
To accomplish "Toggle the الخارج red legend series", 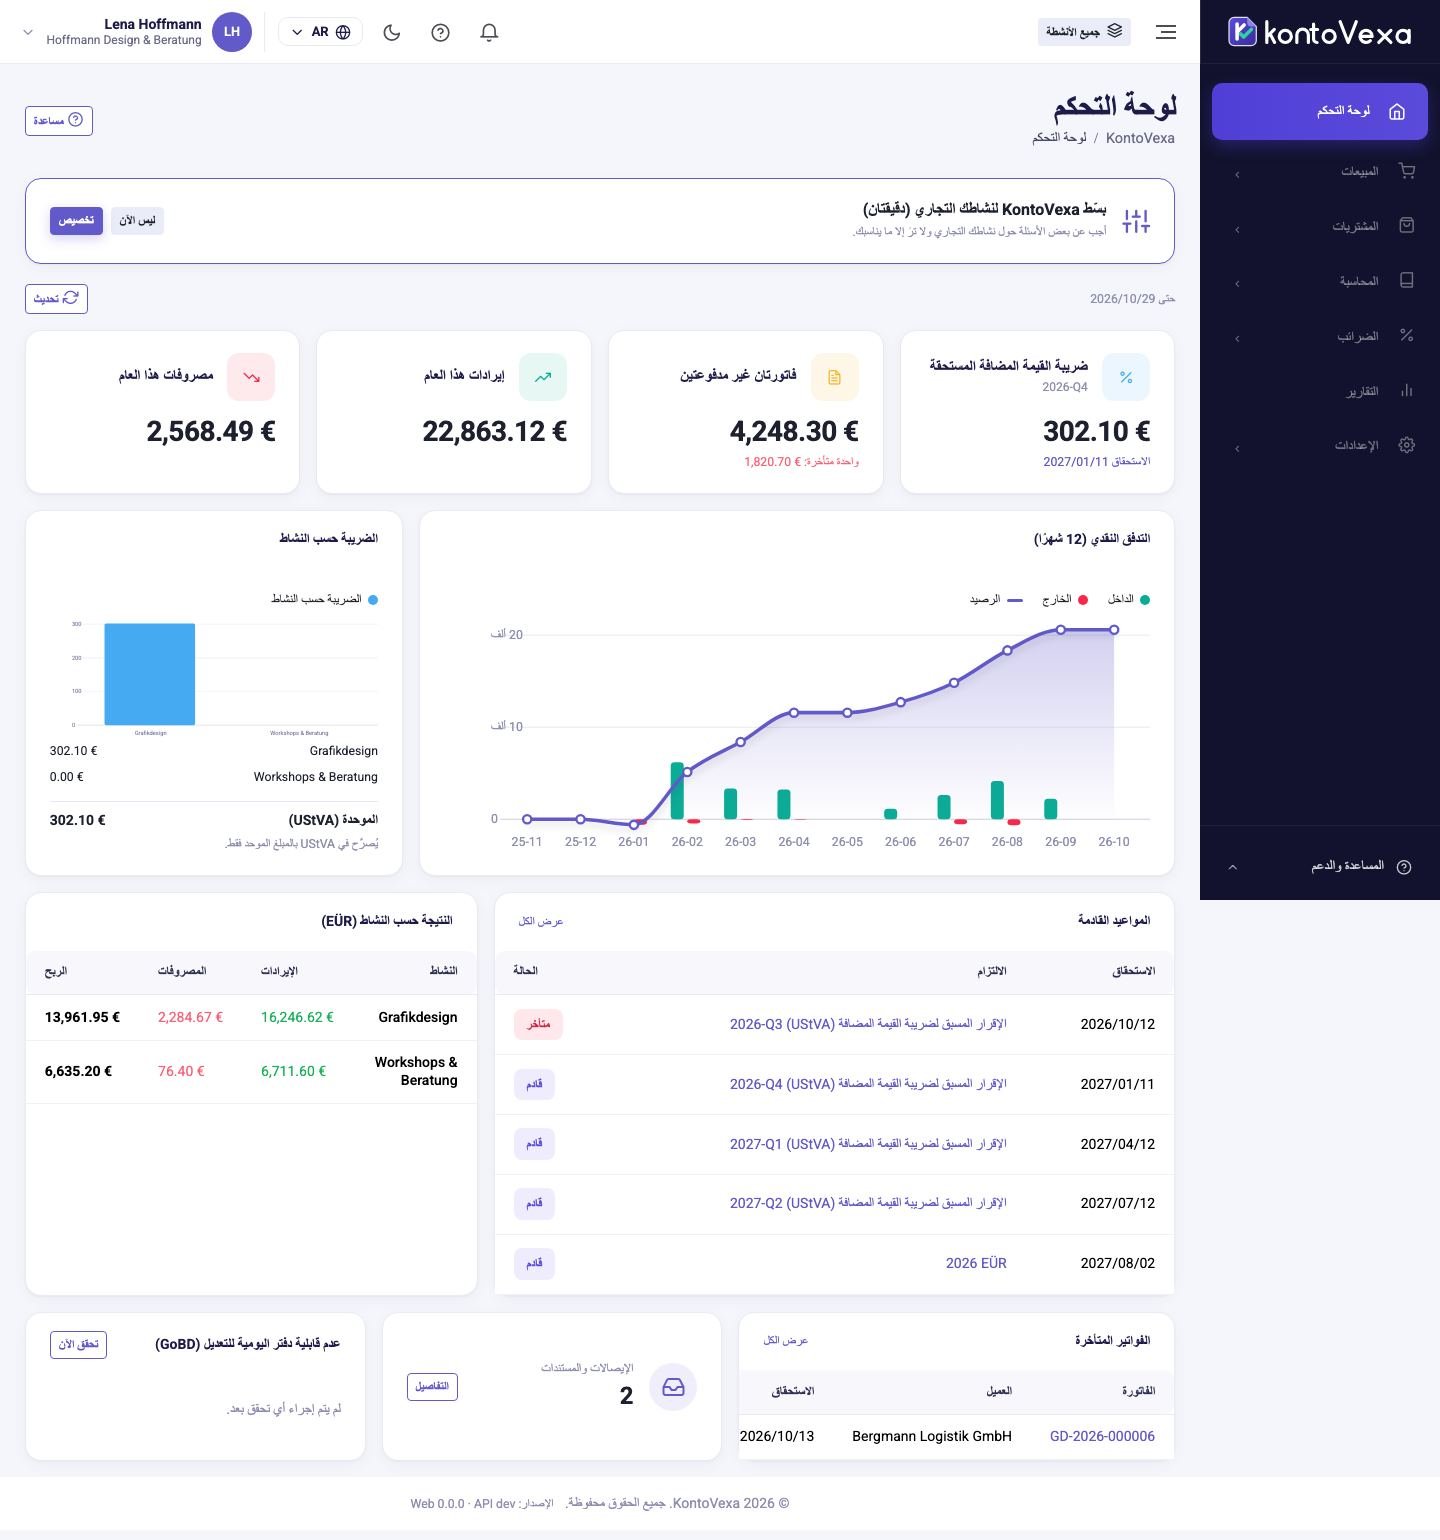I will click(1064, 599).
